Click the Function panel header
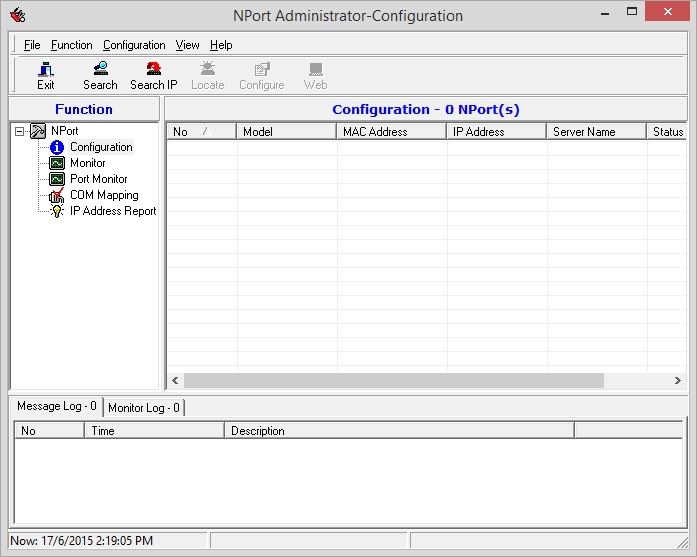Screen dimensions: 697x557 pos(84,109)
